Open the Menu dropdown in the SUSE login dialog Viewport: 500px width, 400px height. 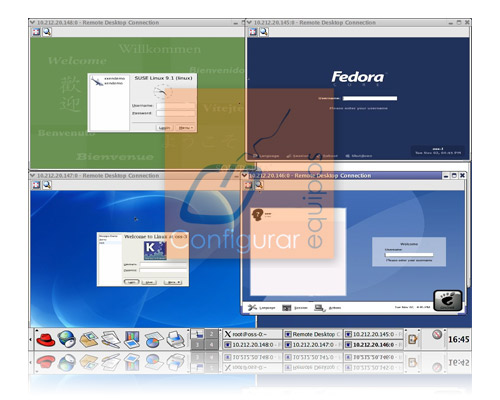[x=185, y=128]
